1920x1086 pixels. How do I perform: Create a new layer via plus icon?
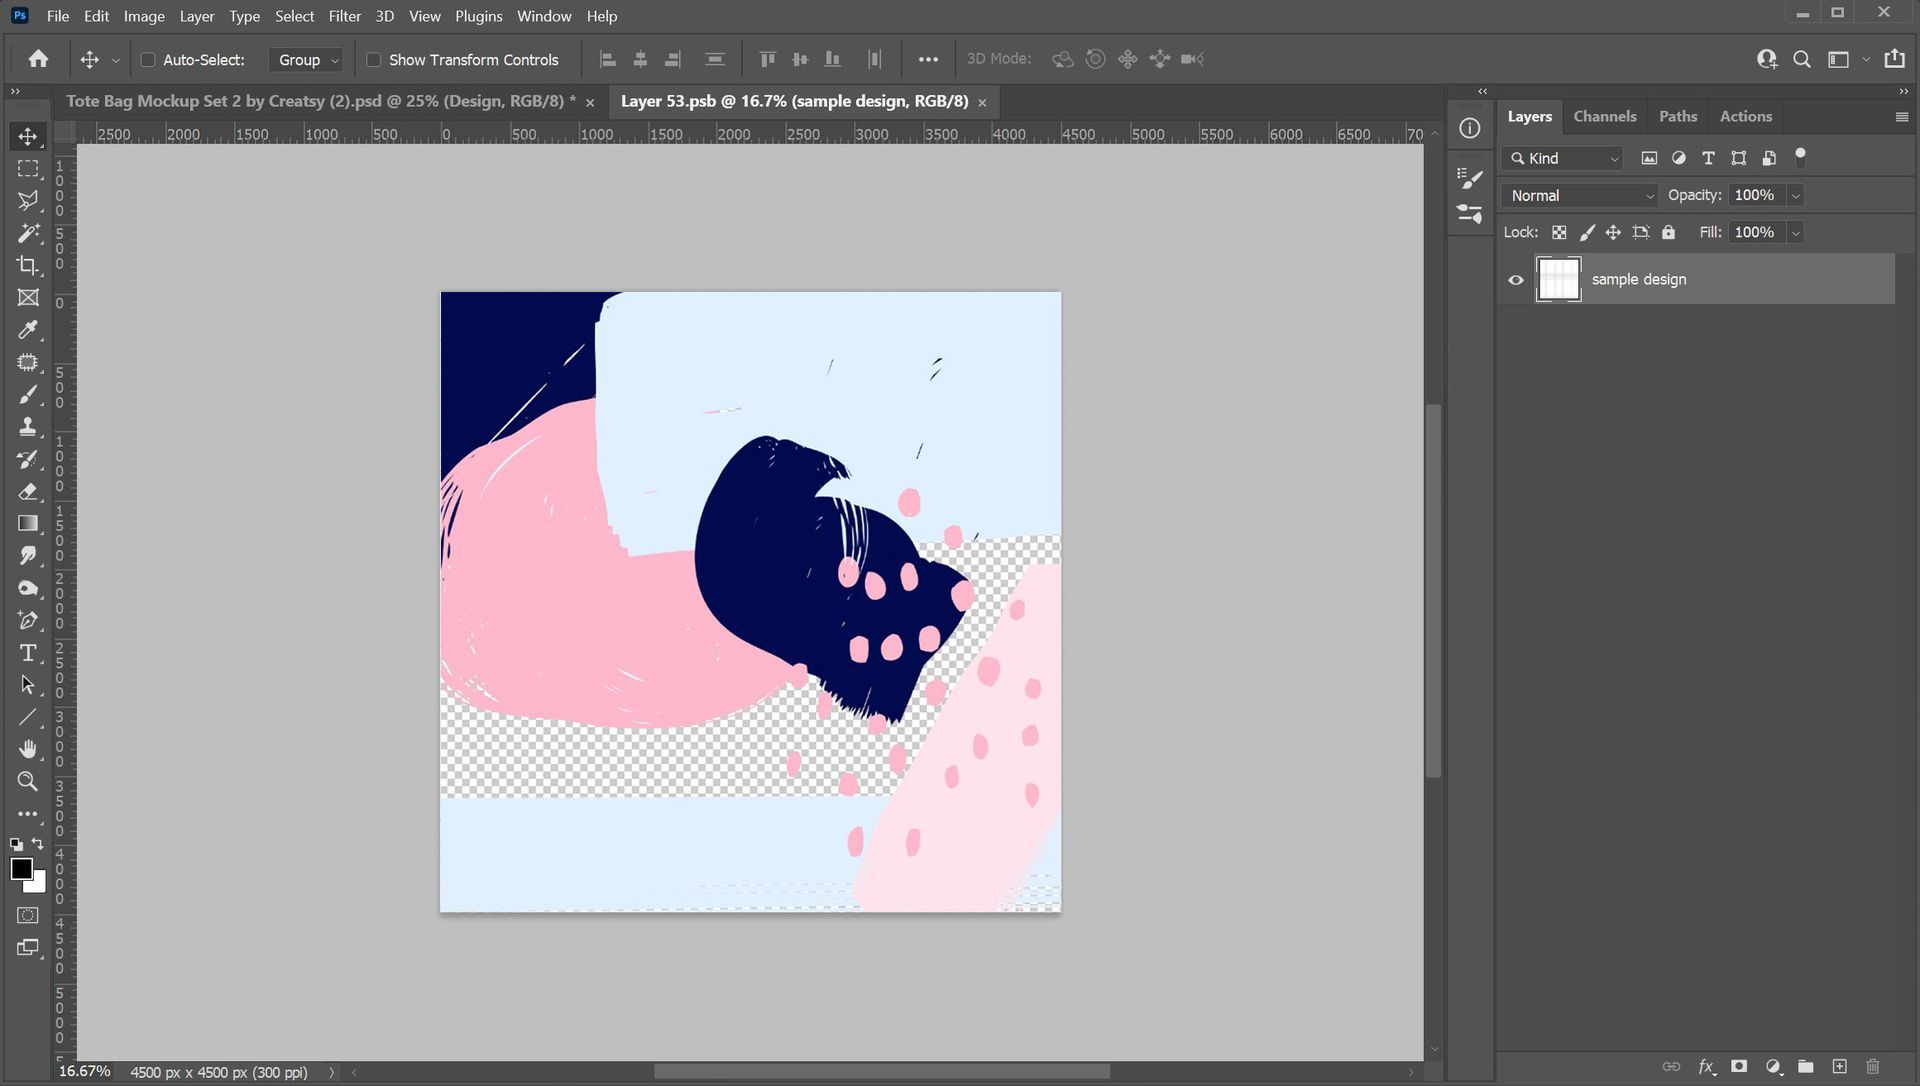point(1839,1067)
